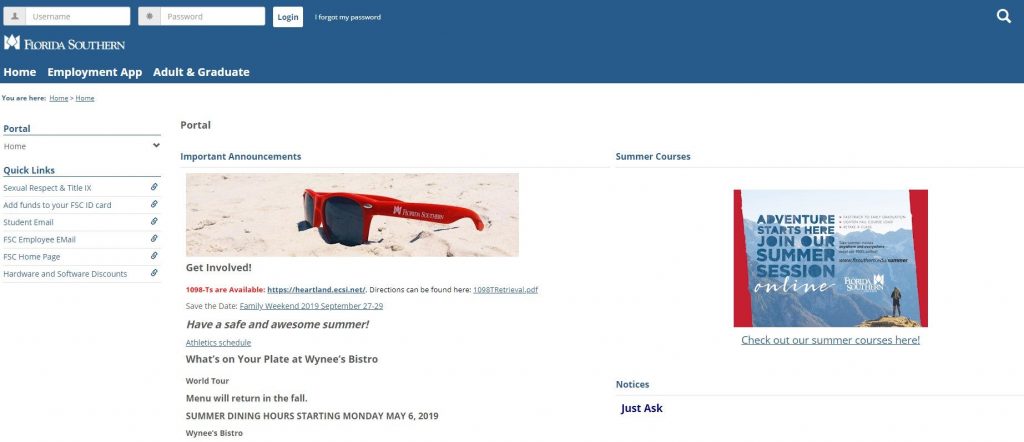Click link icon beside Student Email
Image resolution: width=1024 pixels, height=442 pixels.
154,221
